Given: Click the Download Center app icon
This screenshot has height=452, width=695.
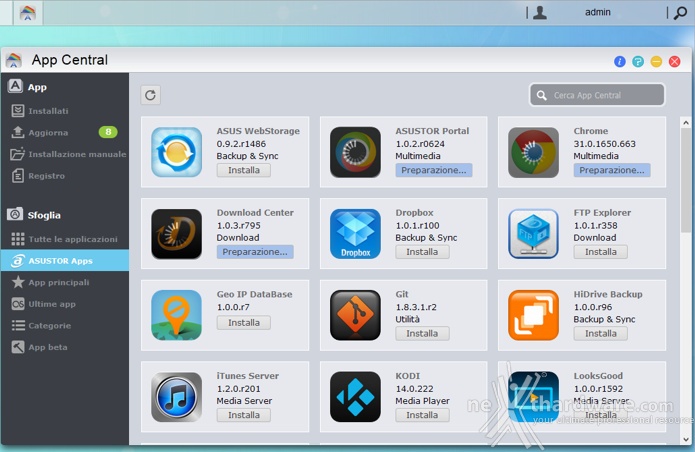Looking at the screenshot, I should pos(176,234).
